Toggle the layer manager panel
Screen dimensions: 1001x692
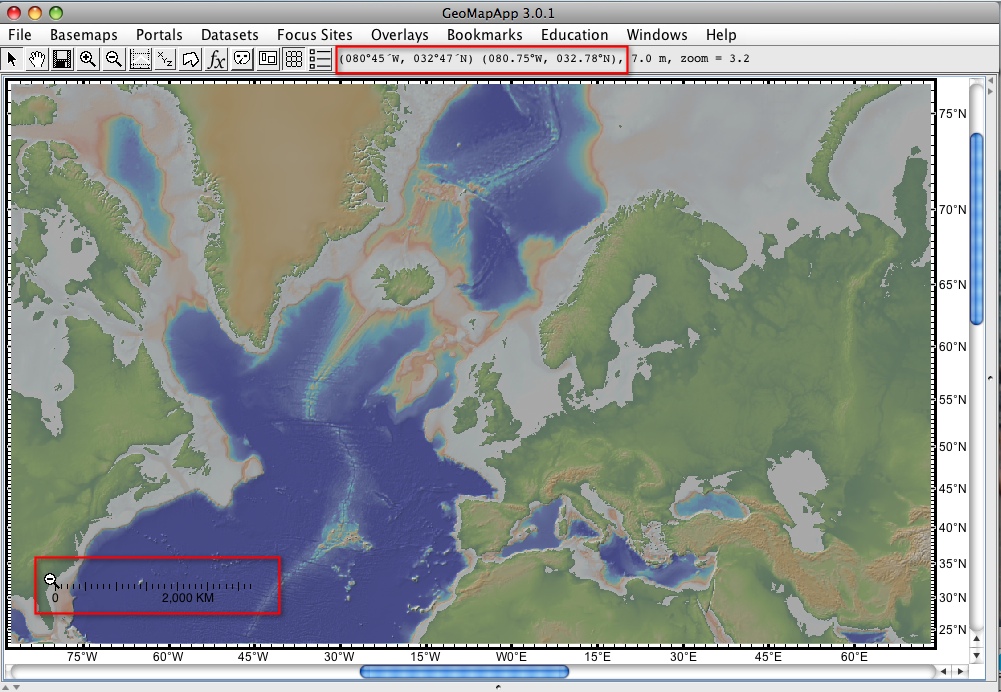(x=320, y=58)
